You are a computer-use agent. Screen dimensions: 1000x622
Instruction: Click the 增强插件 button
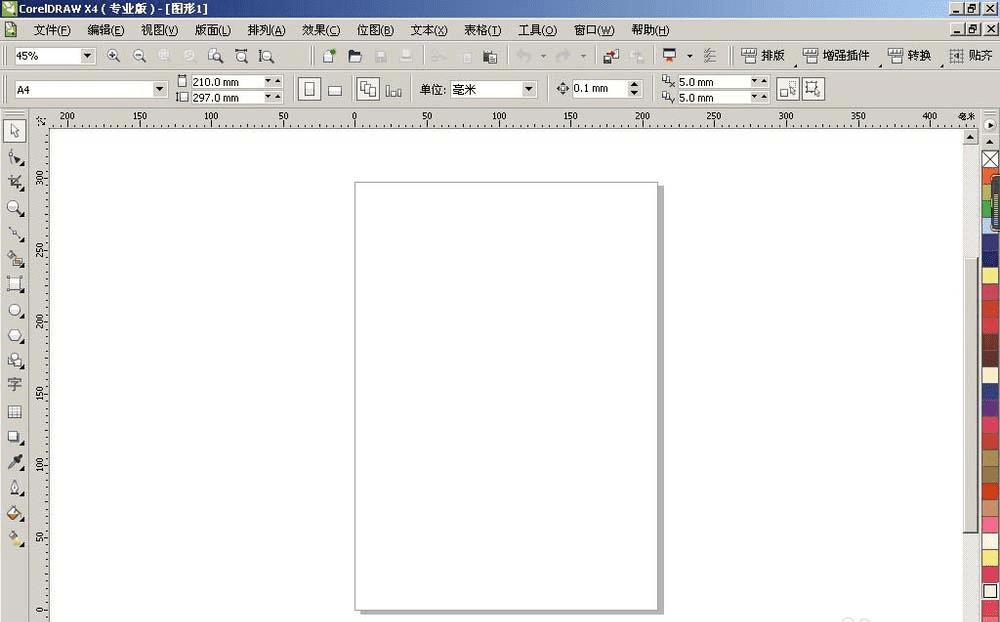[836, 56]
